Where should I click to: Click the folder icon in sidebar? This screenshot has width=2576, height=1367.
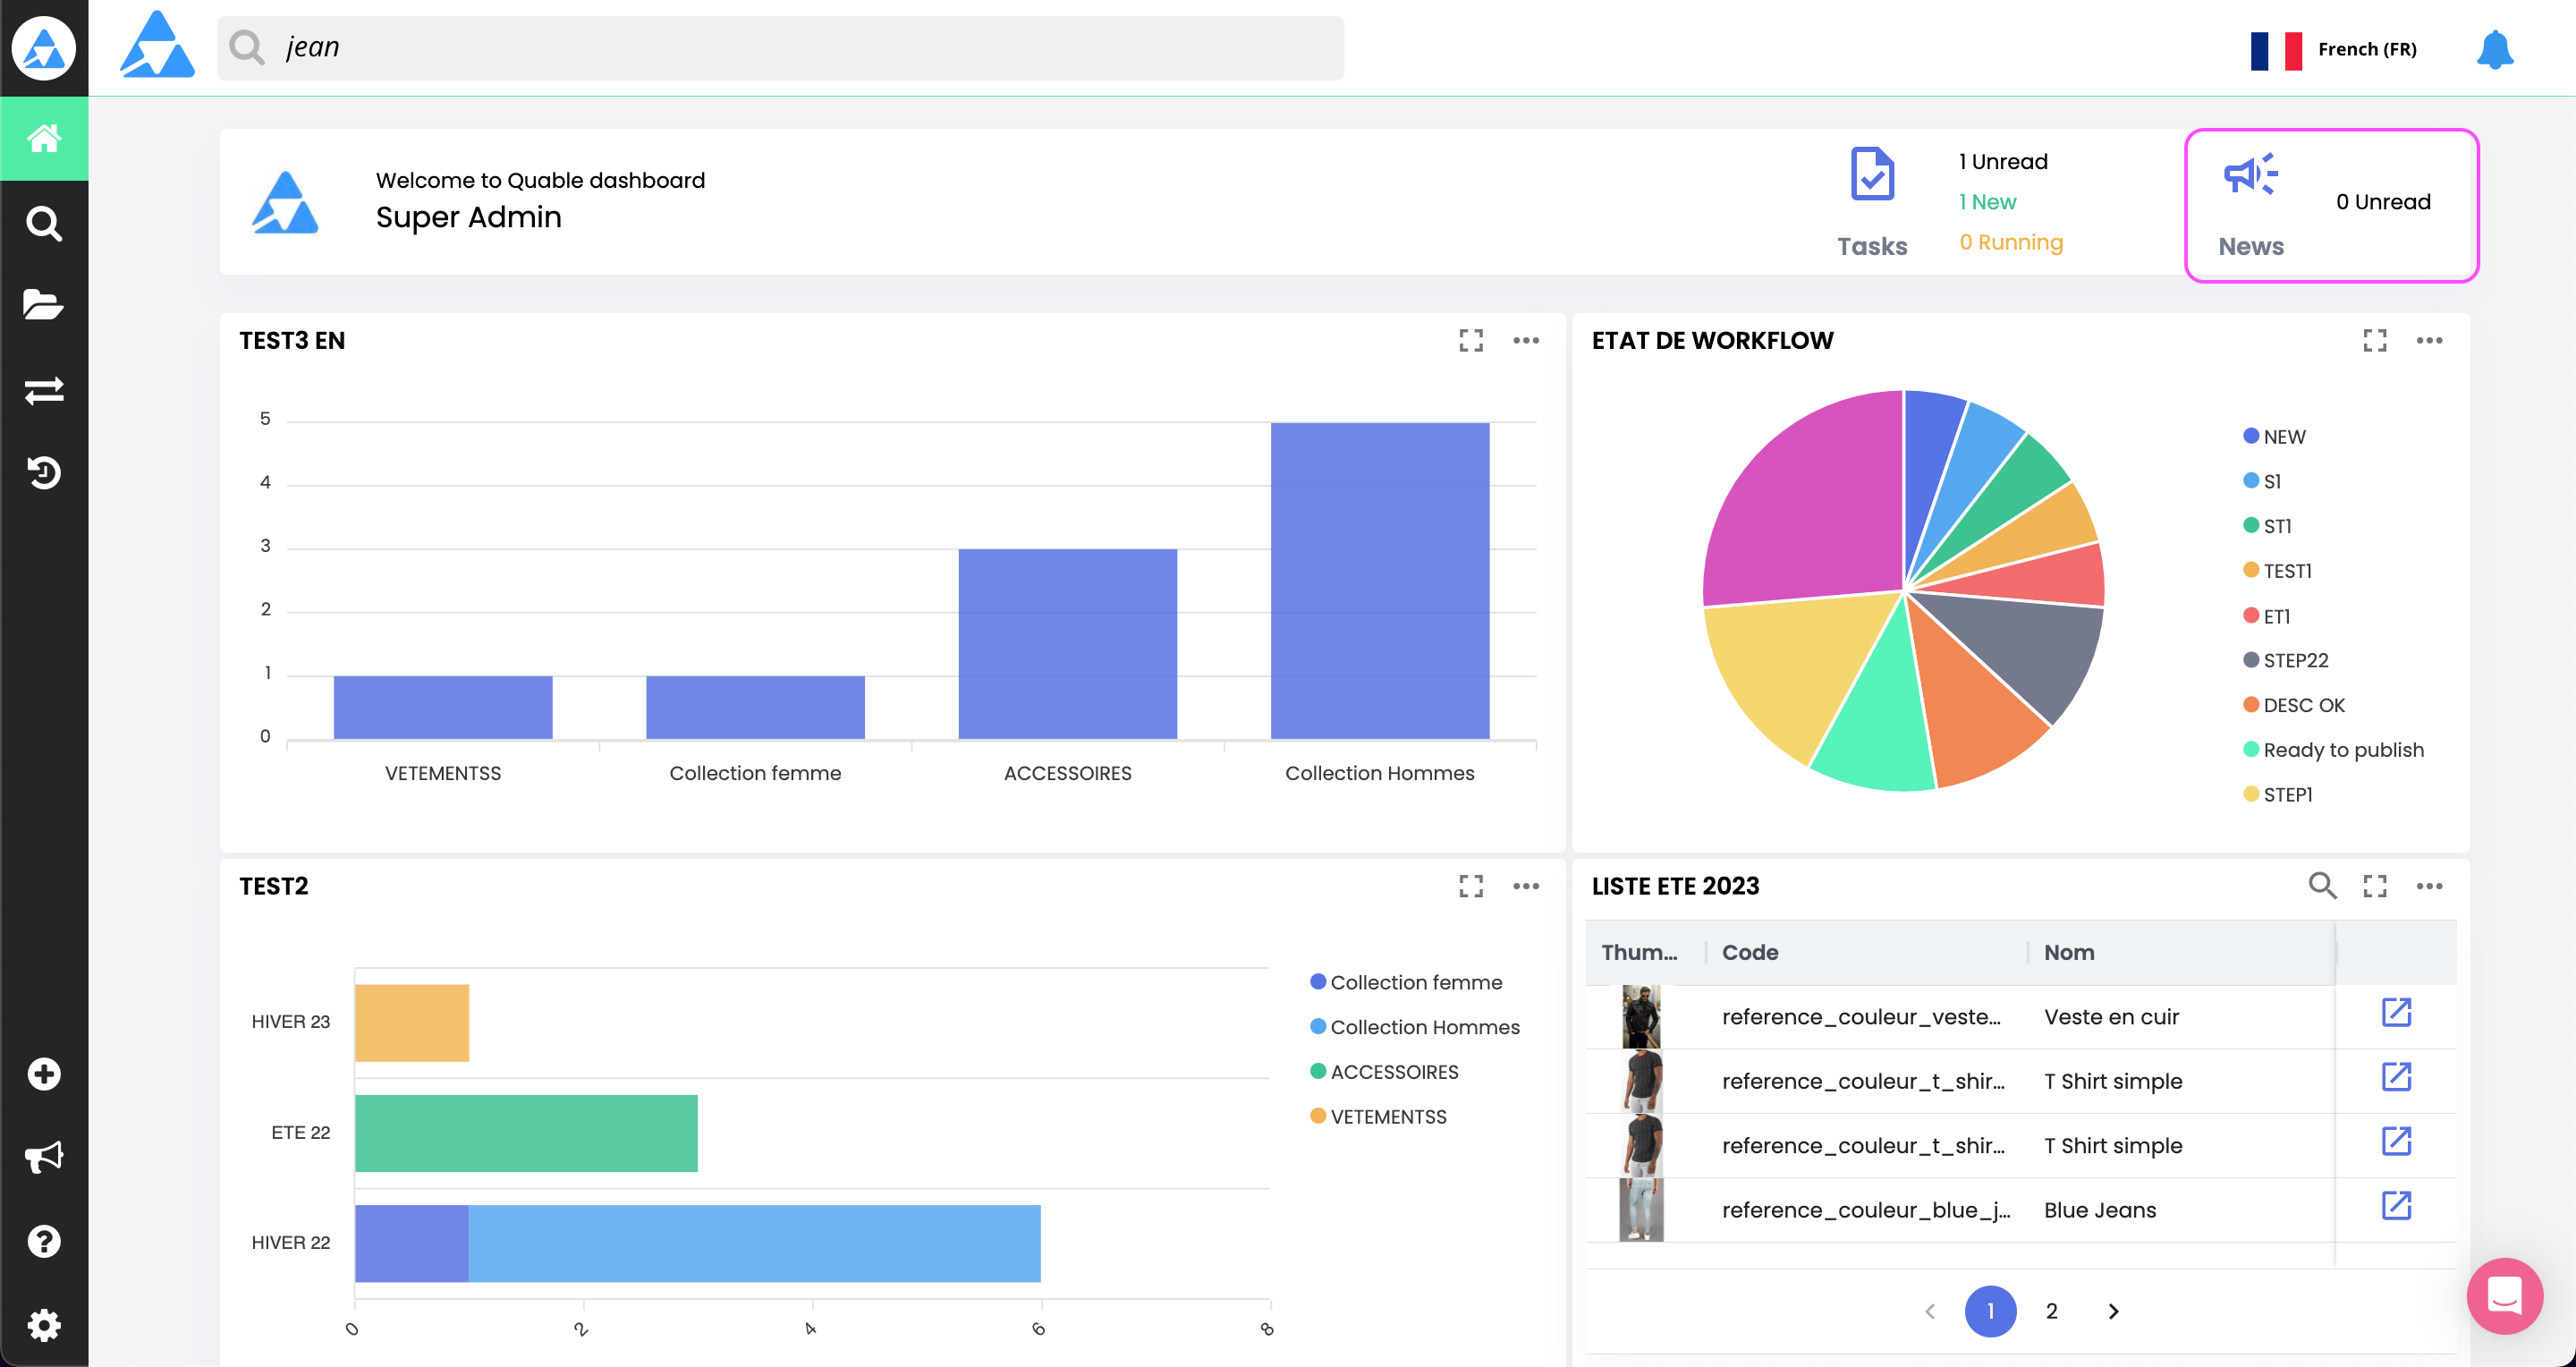pyautogui.click(x=43, y=305)
